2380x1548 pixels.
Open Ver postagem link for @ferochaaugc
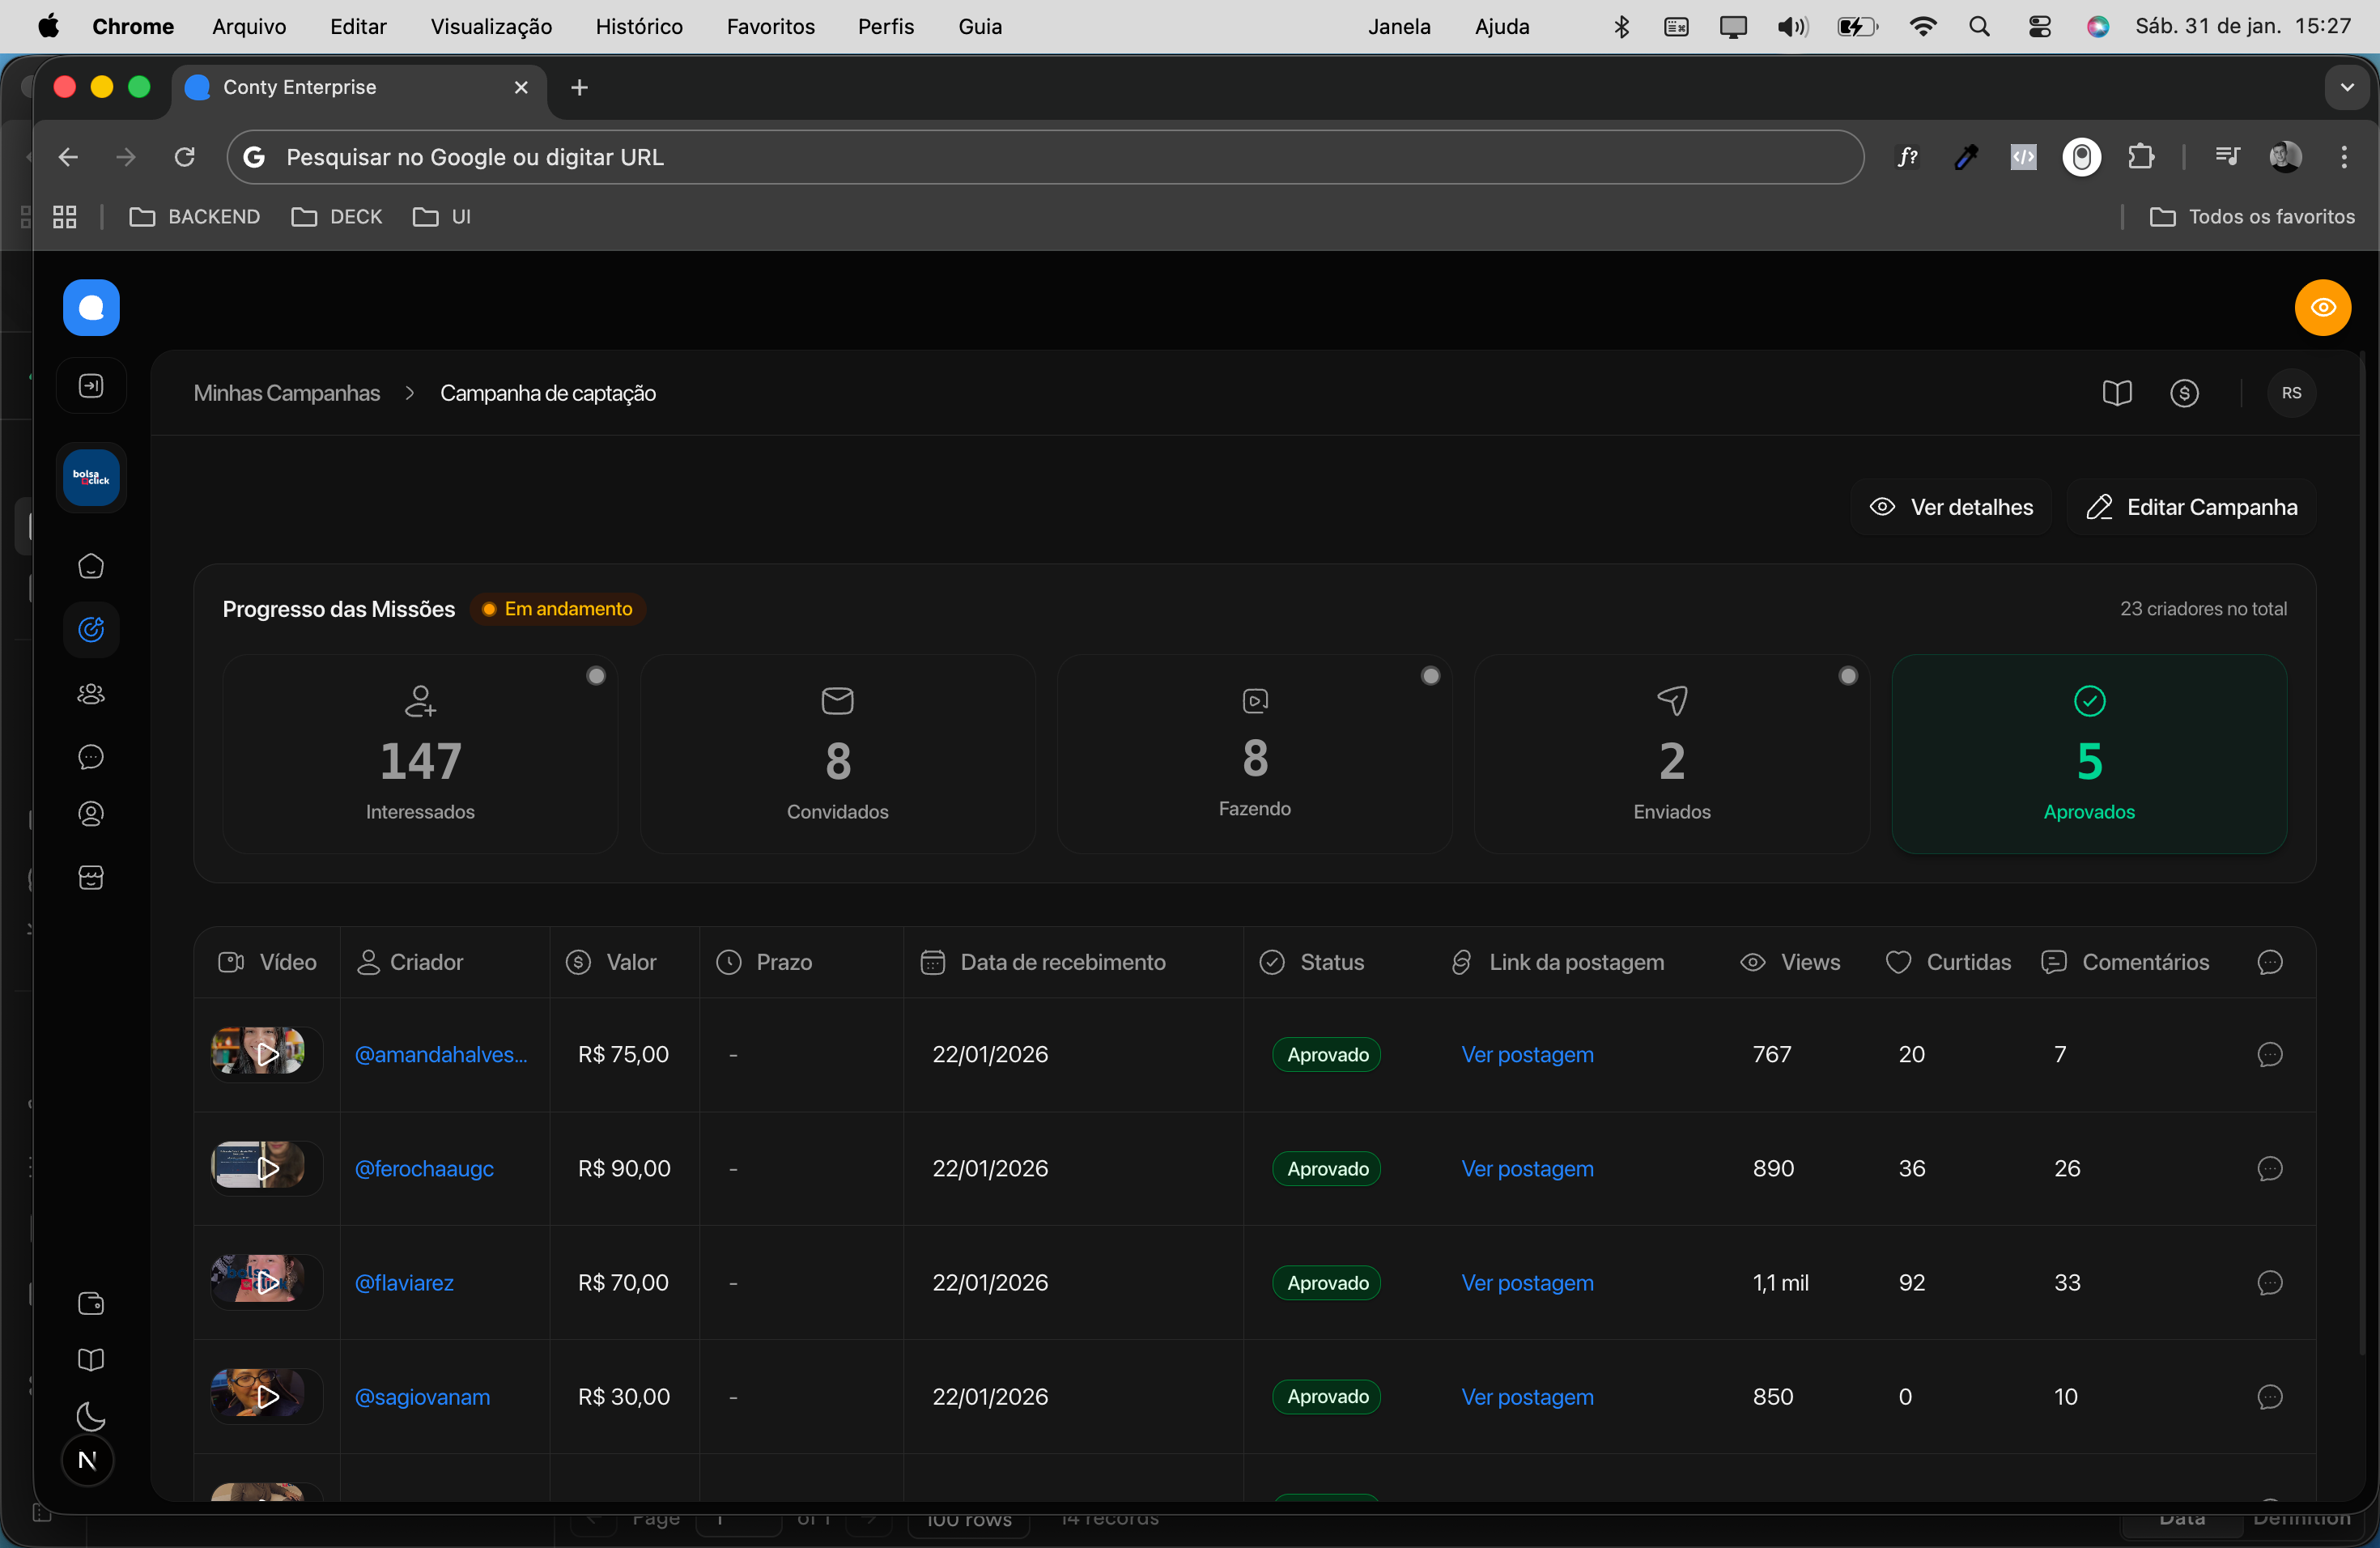click(1527, 1168)
